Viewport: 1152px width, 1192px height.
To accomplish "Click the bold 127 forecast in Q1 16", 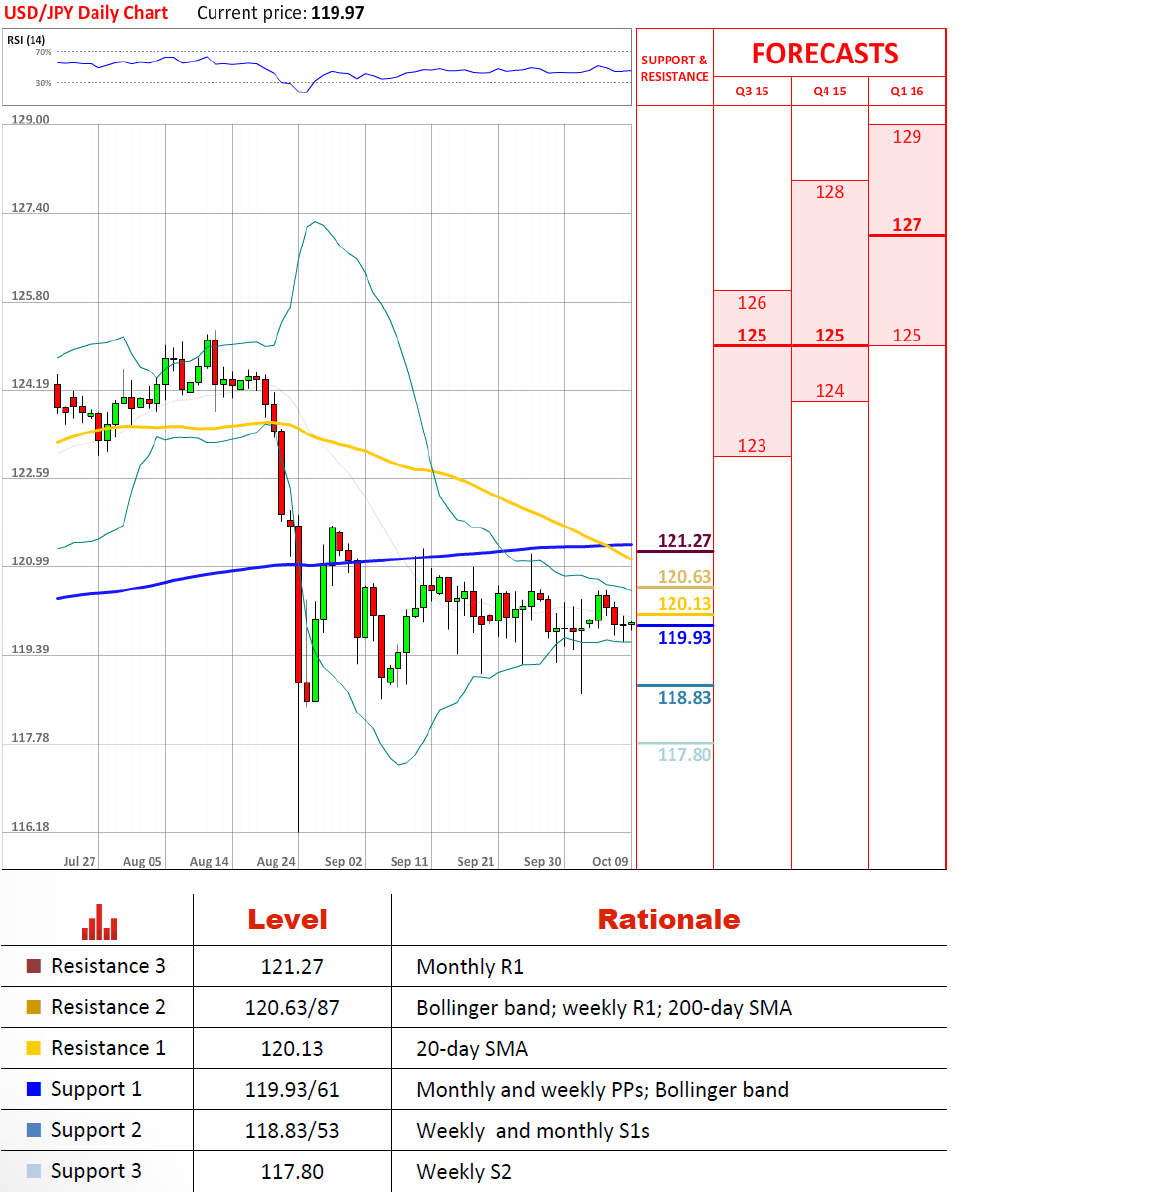I will click(x=907, y=225).
